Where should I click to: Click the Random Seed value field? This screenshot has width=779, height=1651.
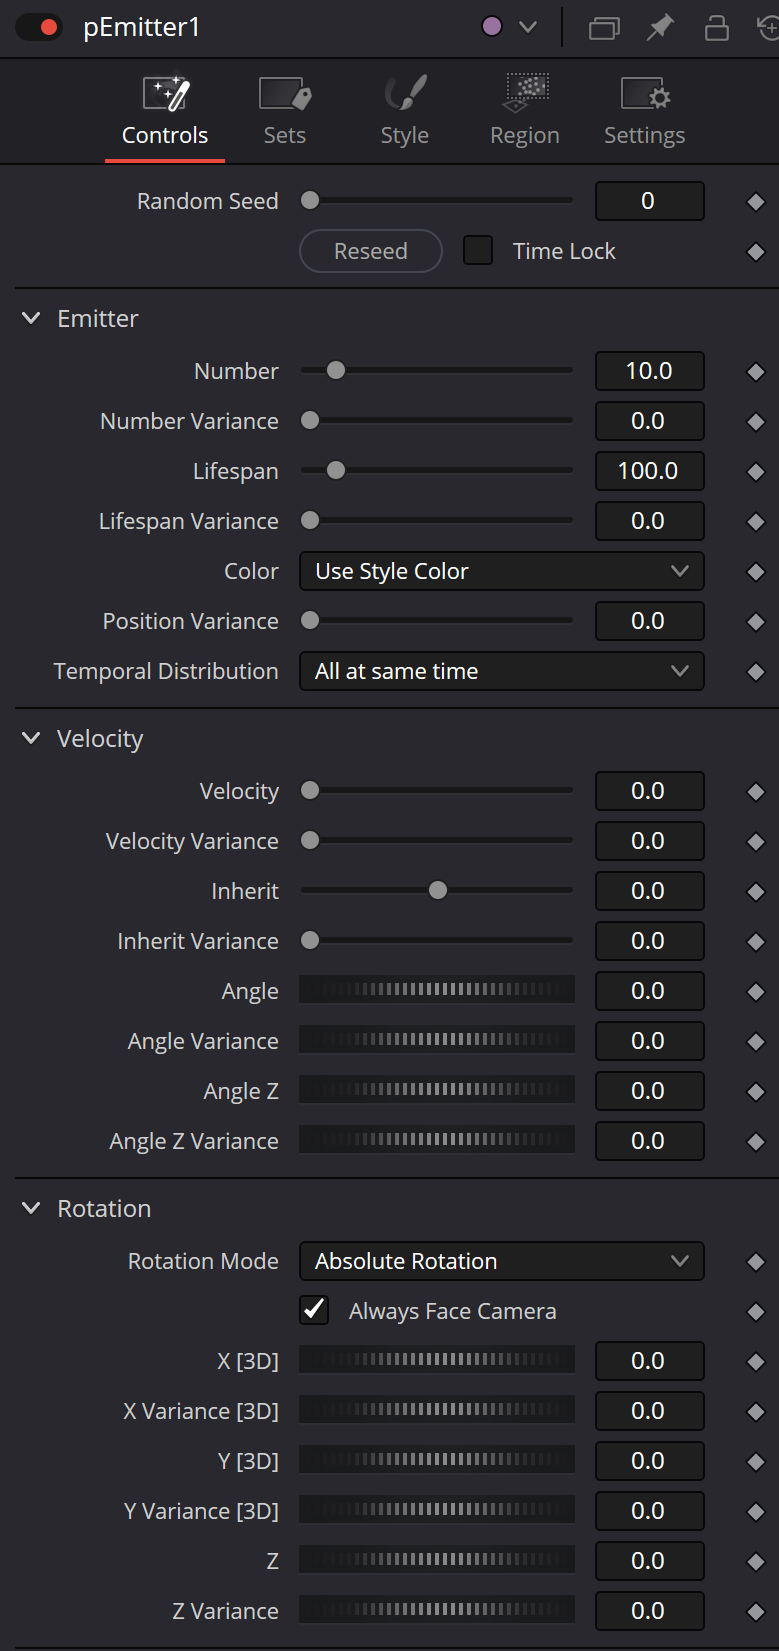pos(650,201)
